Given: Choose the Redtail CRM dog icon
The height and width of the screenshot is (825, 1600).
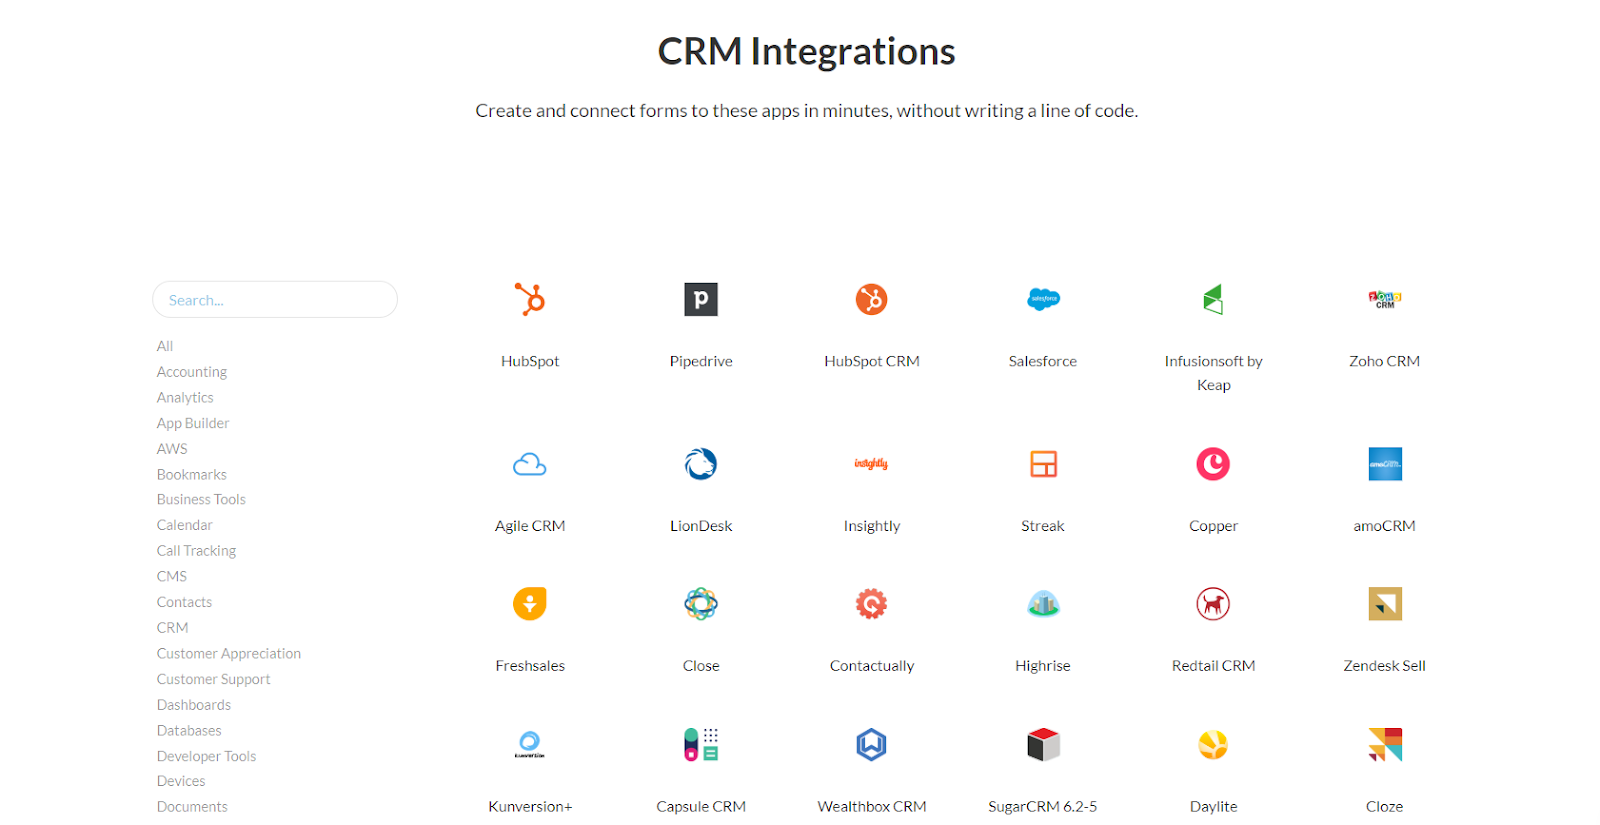Looking at the screenshot, I should coord(1213,604).
